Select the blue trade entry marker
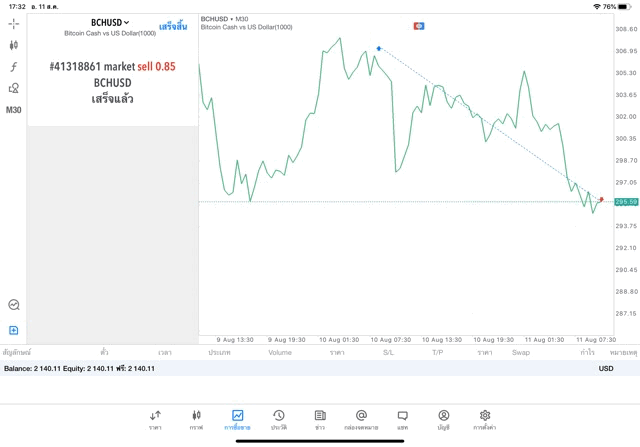 coord(379,49)
